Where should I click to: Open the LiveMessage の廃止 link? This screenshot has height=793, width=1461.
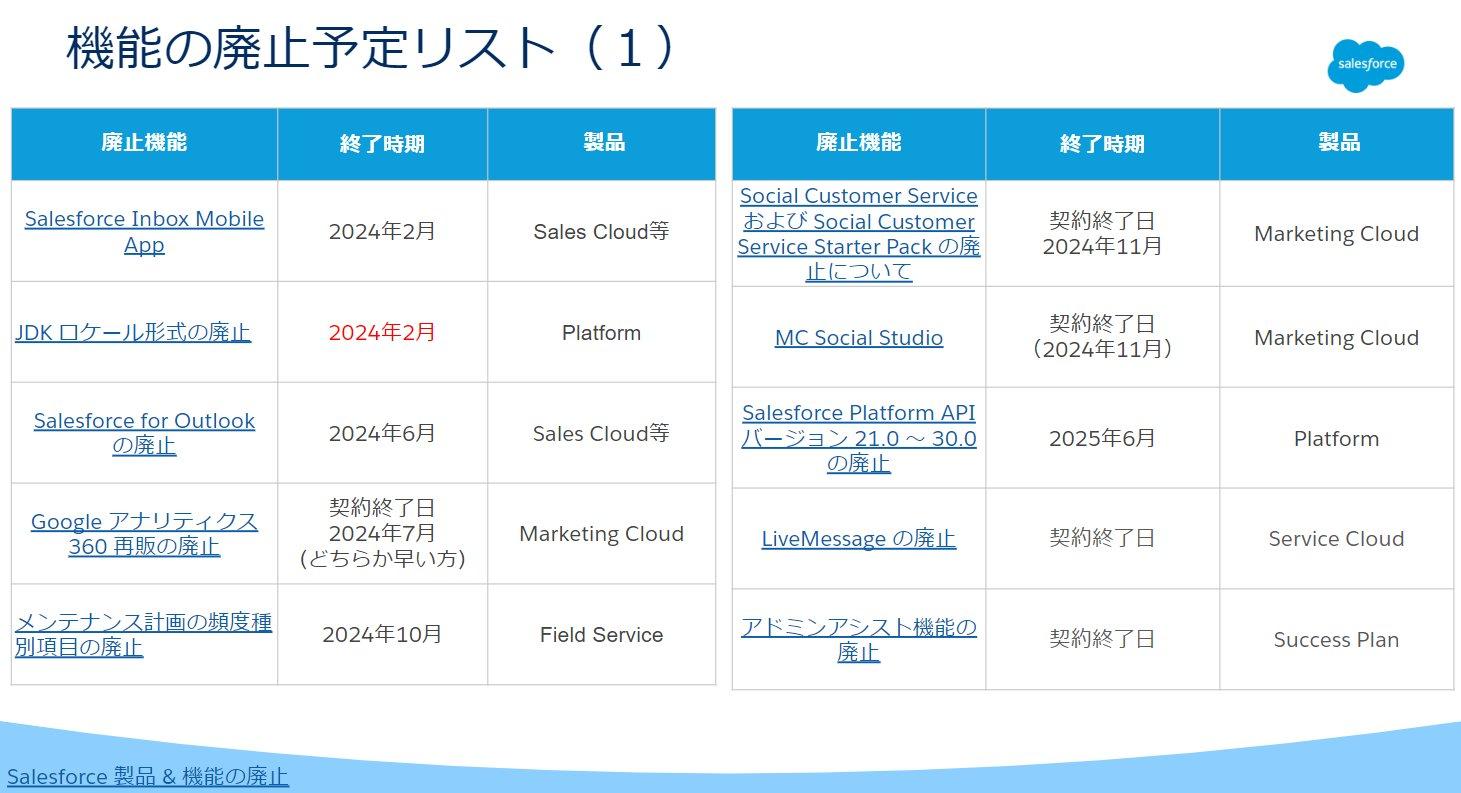coord(858,539)
